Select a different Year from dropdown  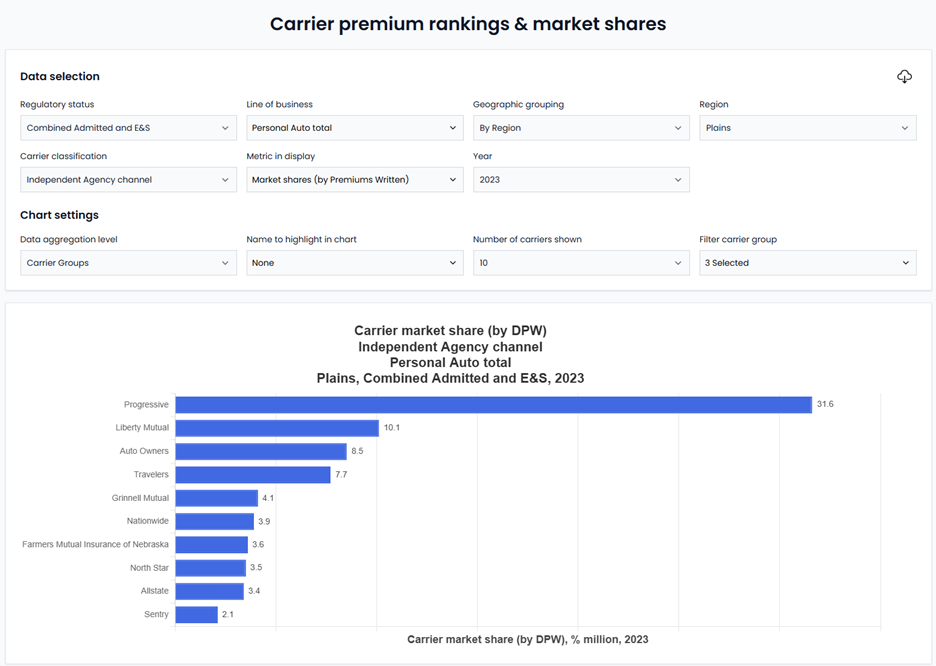[x=581, y=180]
